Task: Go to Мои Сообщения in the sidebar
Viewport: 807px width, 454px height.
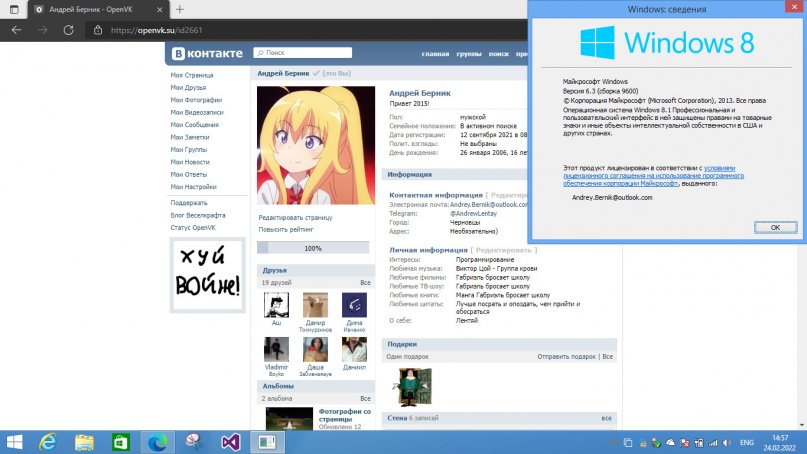Action: tap(194, 125)
